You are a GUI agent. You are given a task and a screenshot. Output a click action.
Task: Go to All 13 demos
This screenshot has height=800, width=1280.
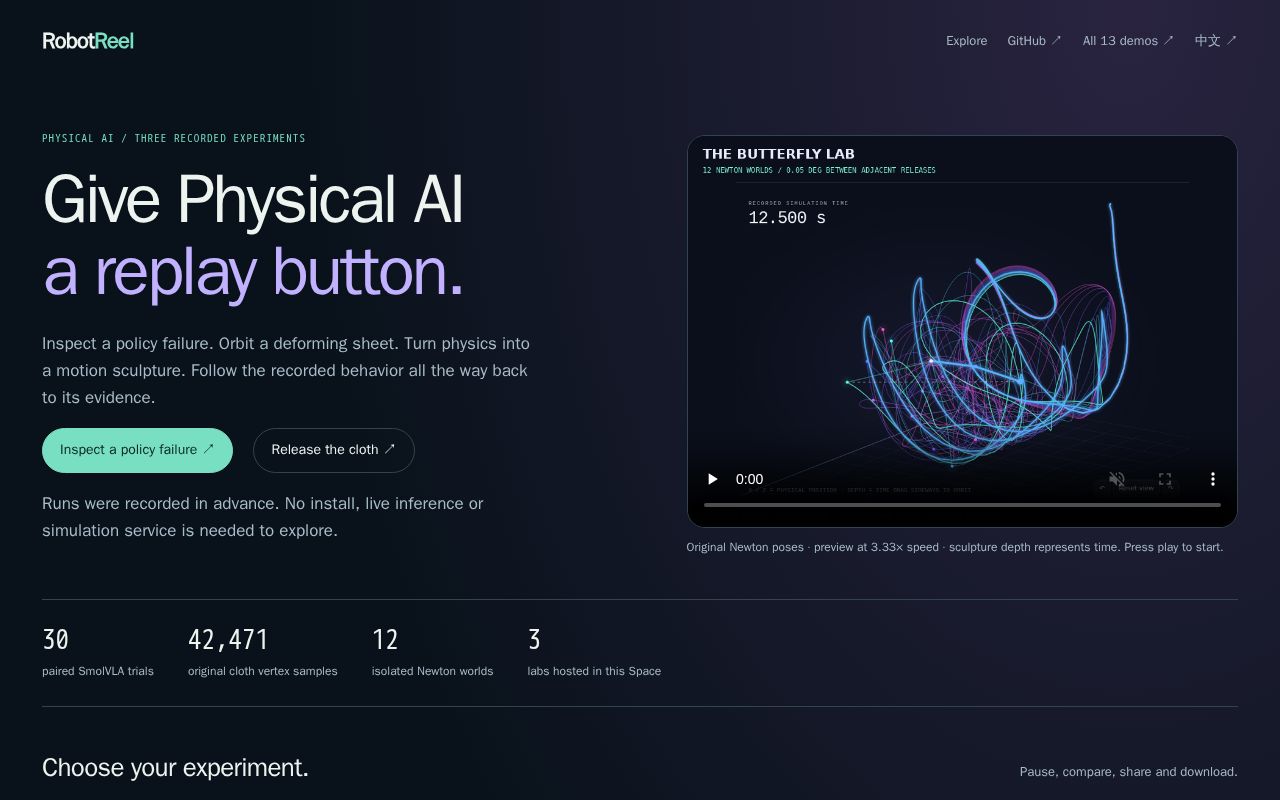pyautogui.click(x=1128, y=41)
